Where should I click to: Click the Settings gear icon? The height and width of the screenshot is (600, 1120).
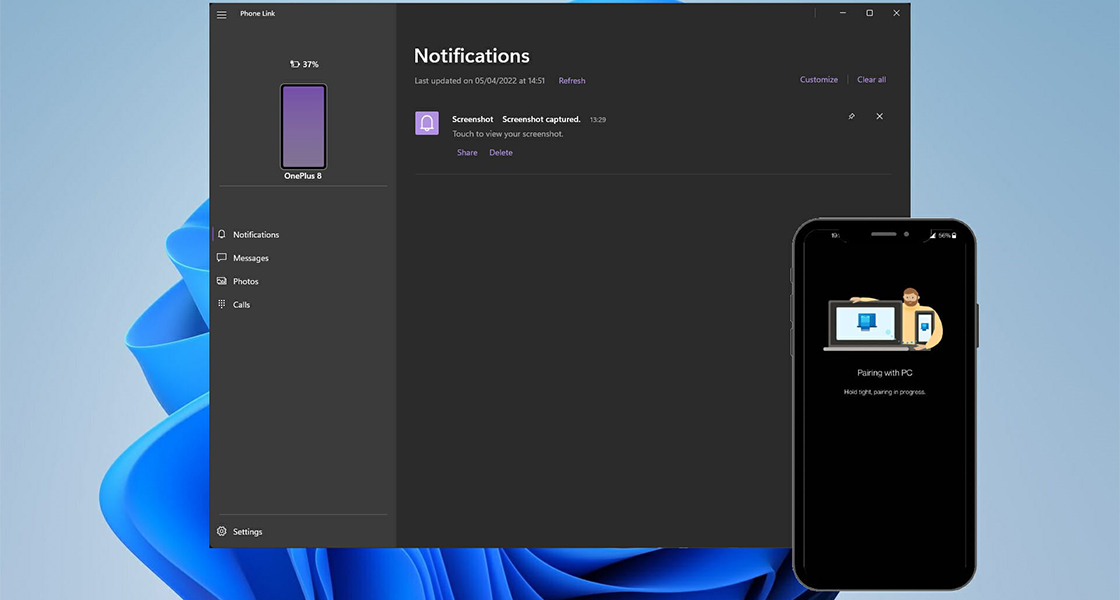[221, 531]
